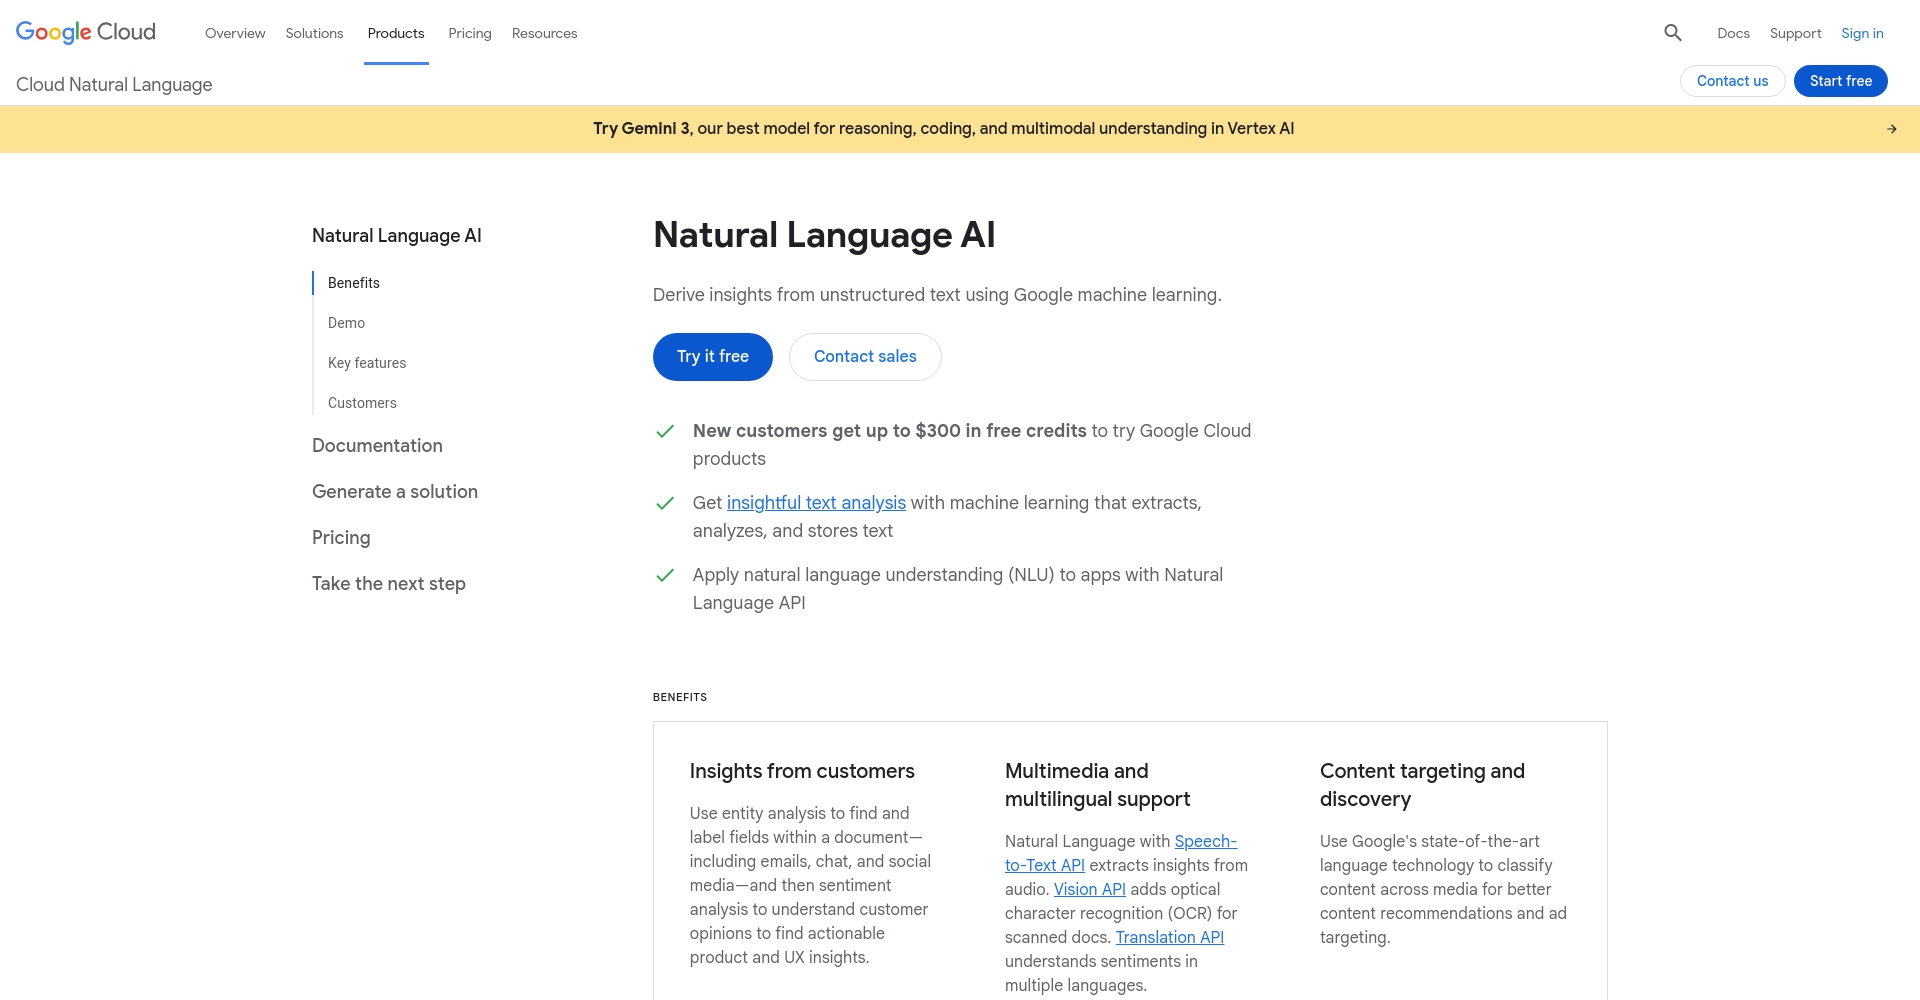Screen dimensions: 1920x1000
Task: Sign in to Google Cloud
Action: point(1862,32)
